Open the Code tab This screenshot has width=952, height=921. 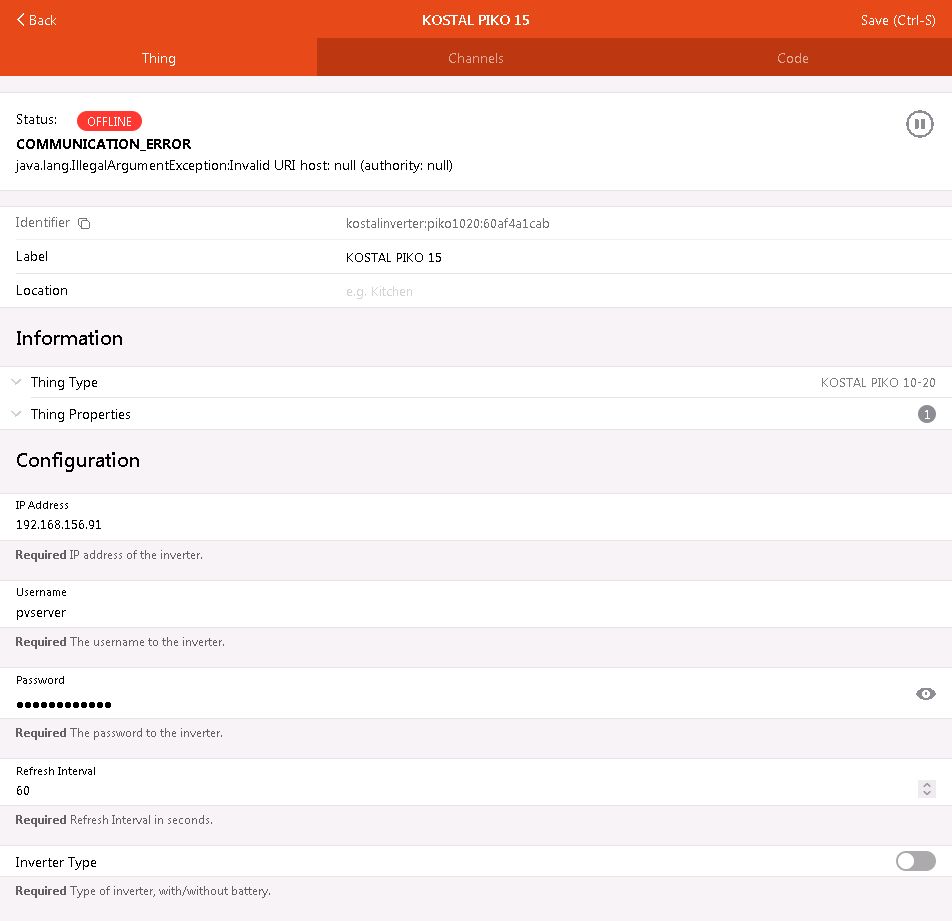(792, 58)
